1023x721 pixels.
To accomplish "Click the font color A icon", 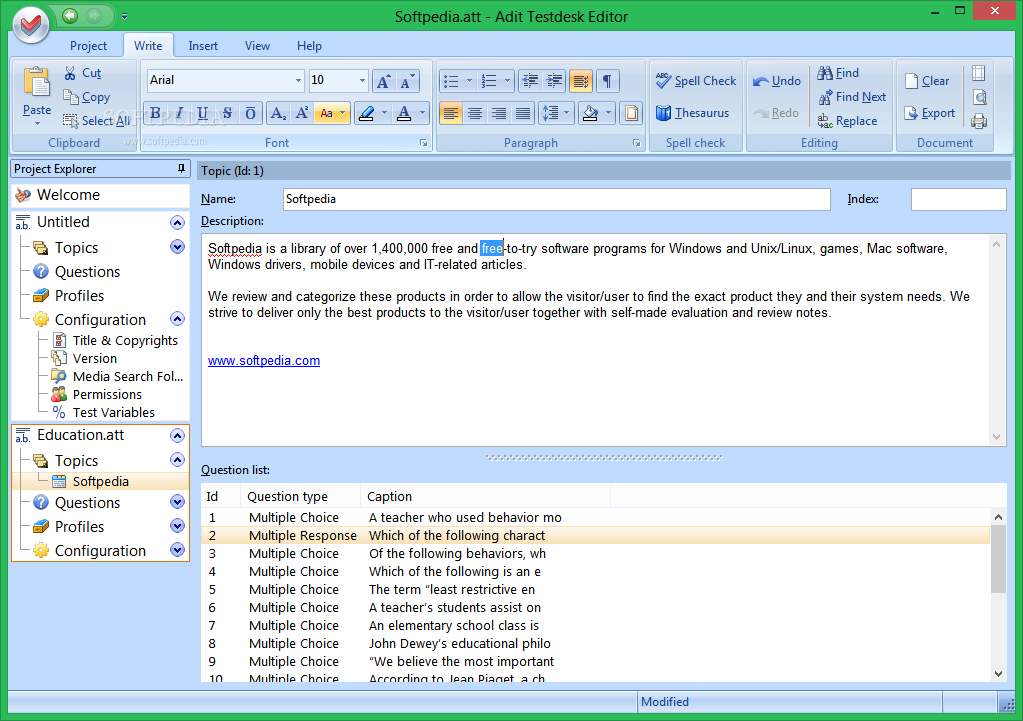I will point(404,114).
